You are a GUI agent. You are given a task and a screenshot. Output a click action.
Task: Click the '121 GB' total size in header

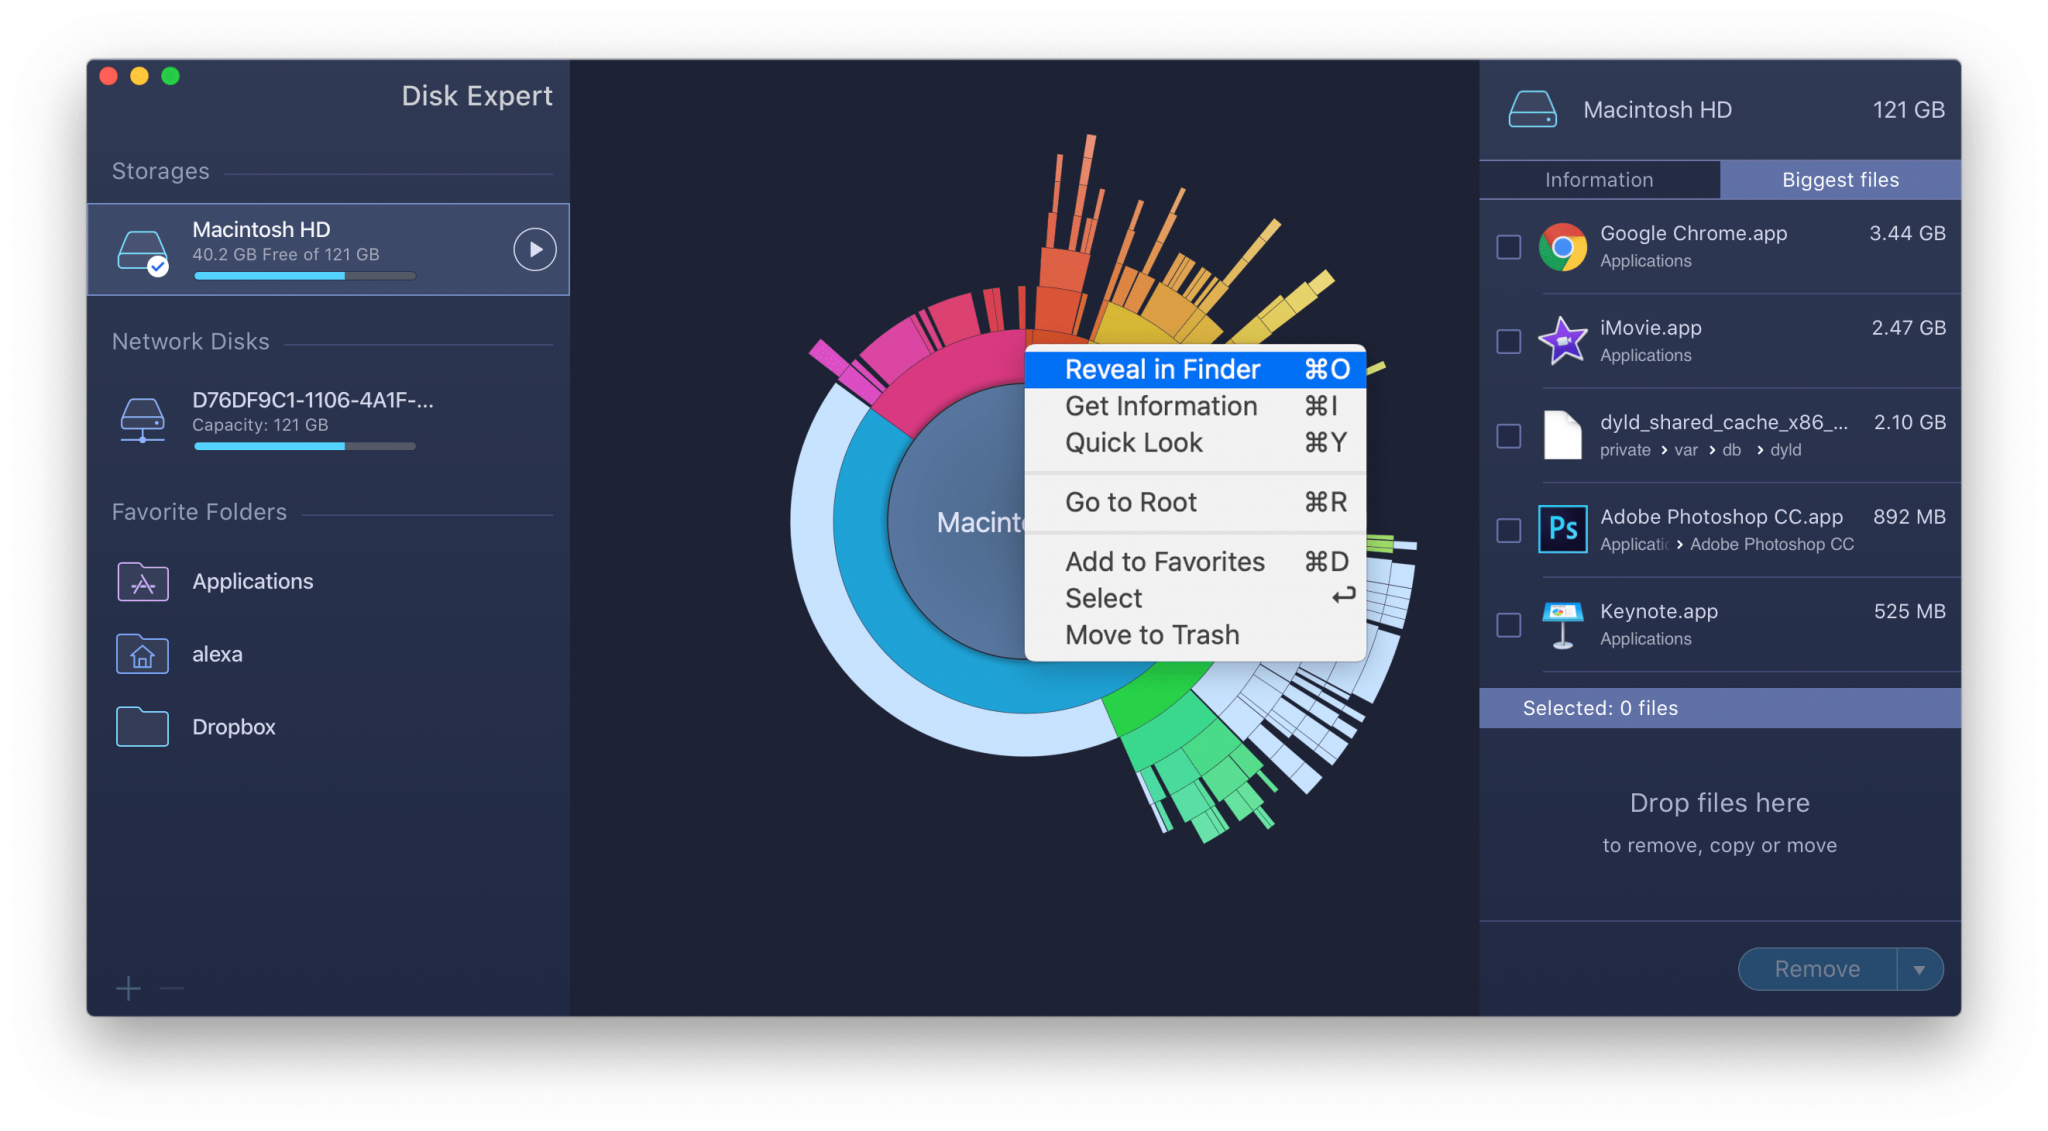1908,110
